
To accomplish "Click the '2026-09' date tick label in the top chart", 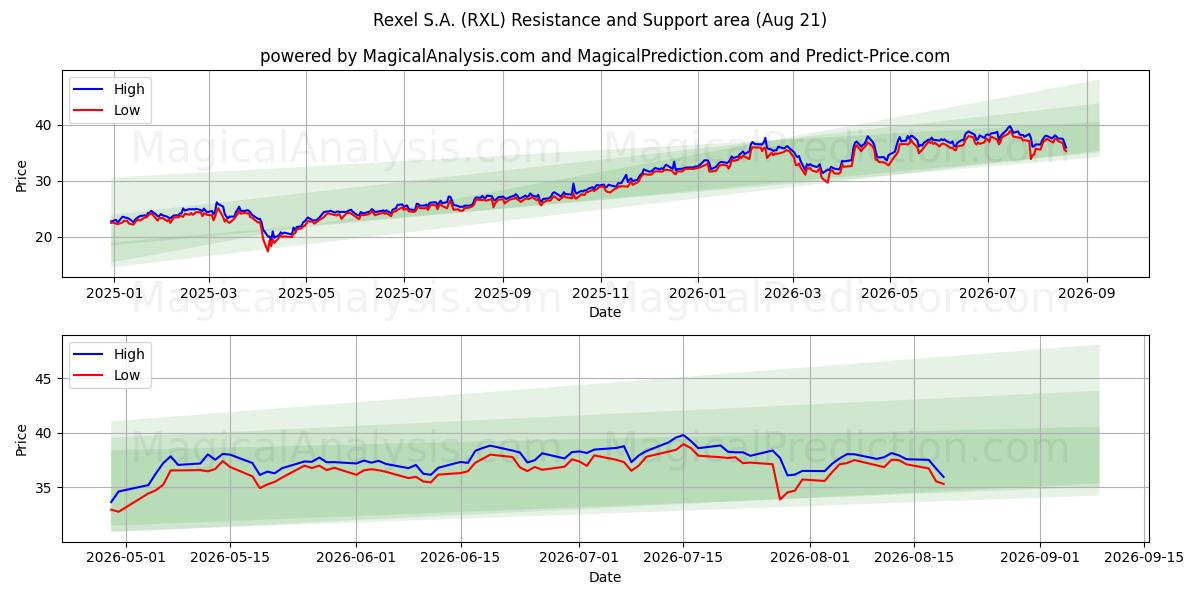I will click(x=1086, y=294).
